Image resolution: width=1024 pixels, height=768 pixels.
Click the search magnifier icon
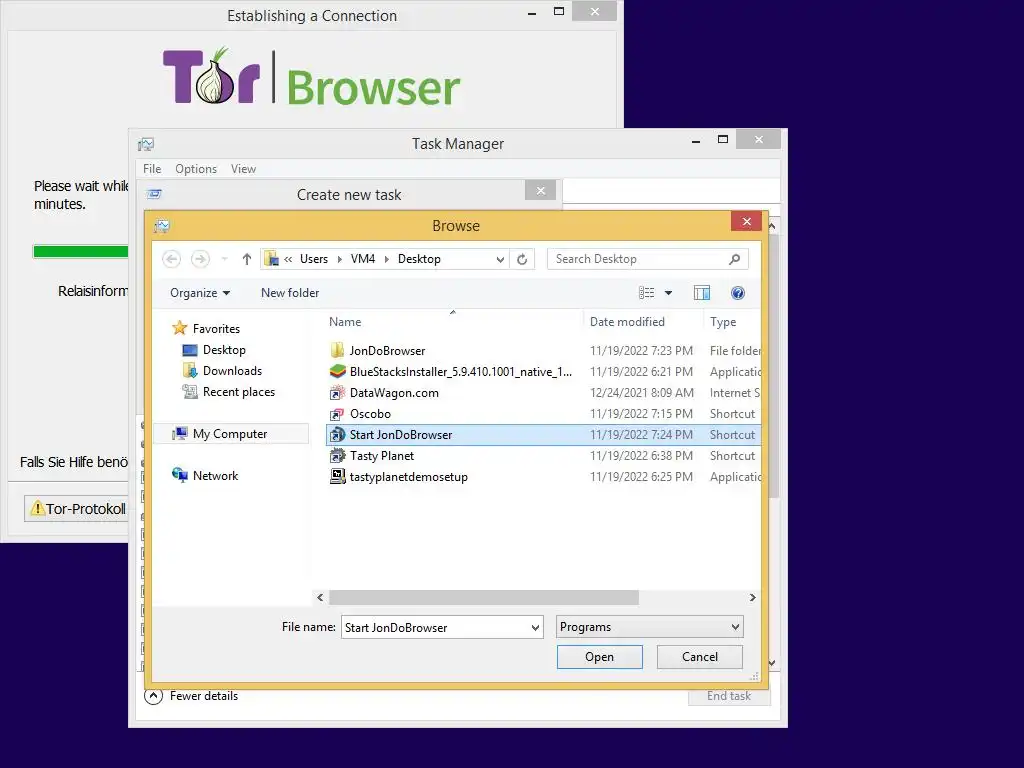(x=734, y=259)
